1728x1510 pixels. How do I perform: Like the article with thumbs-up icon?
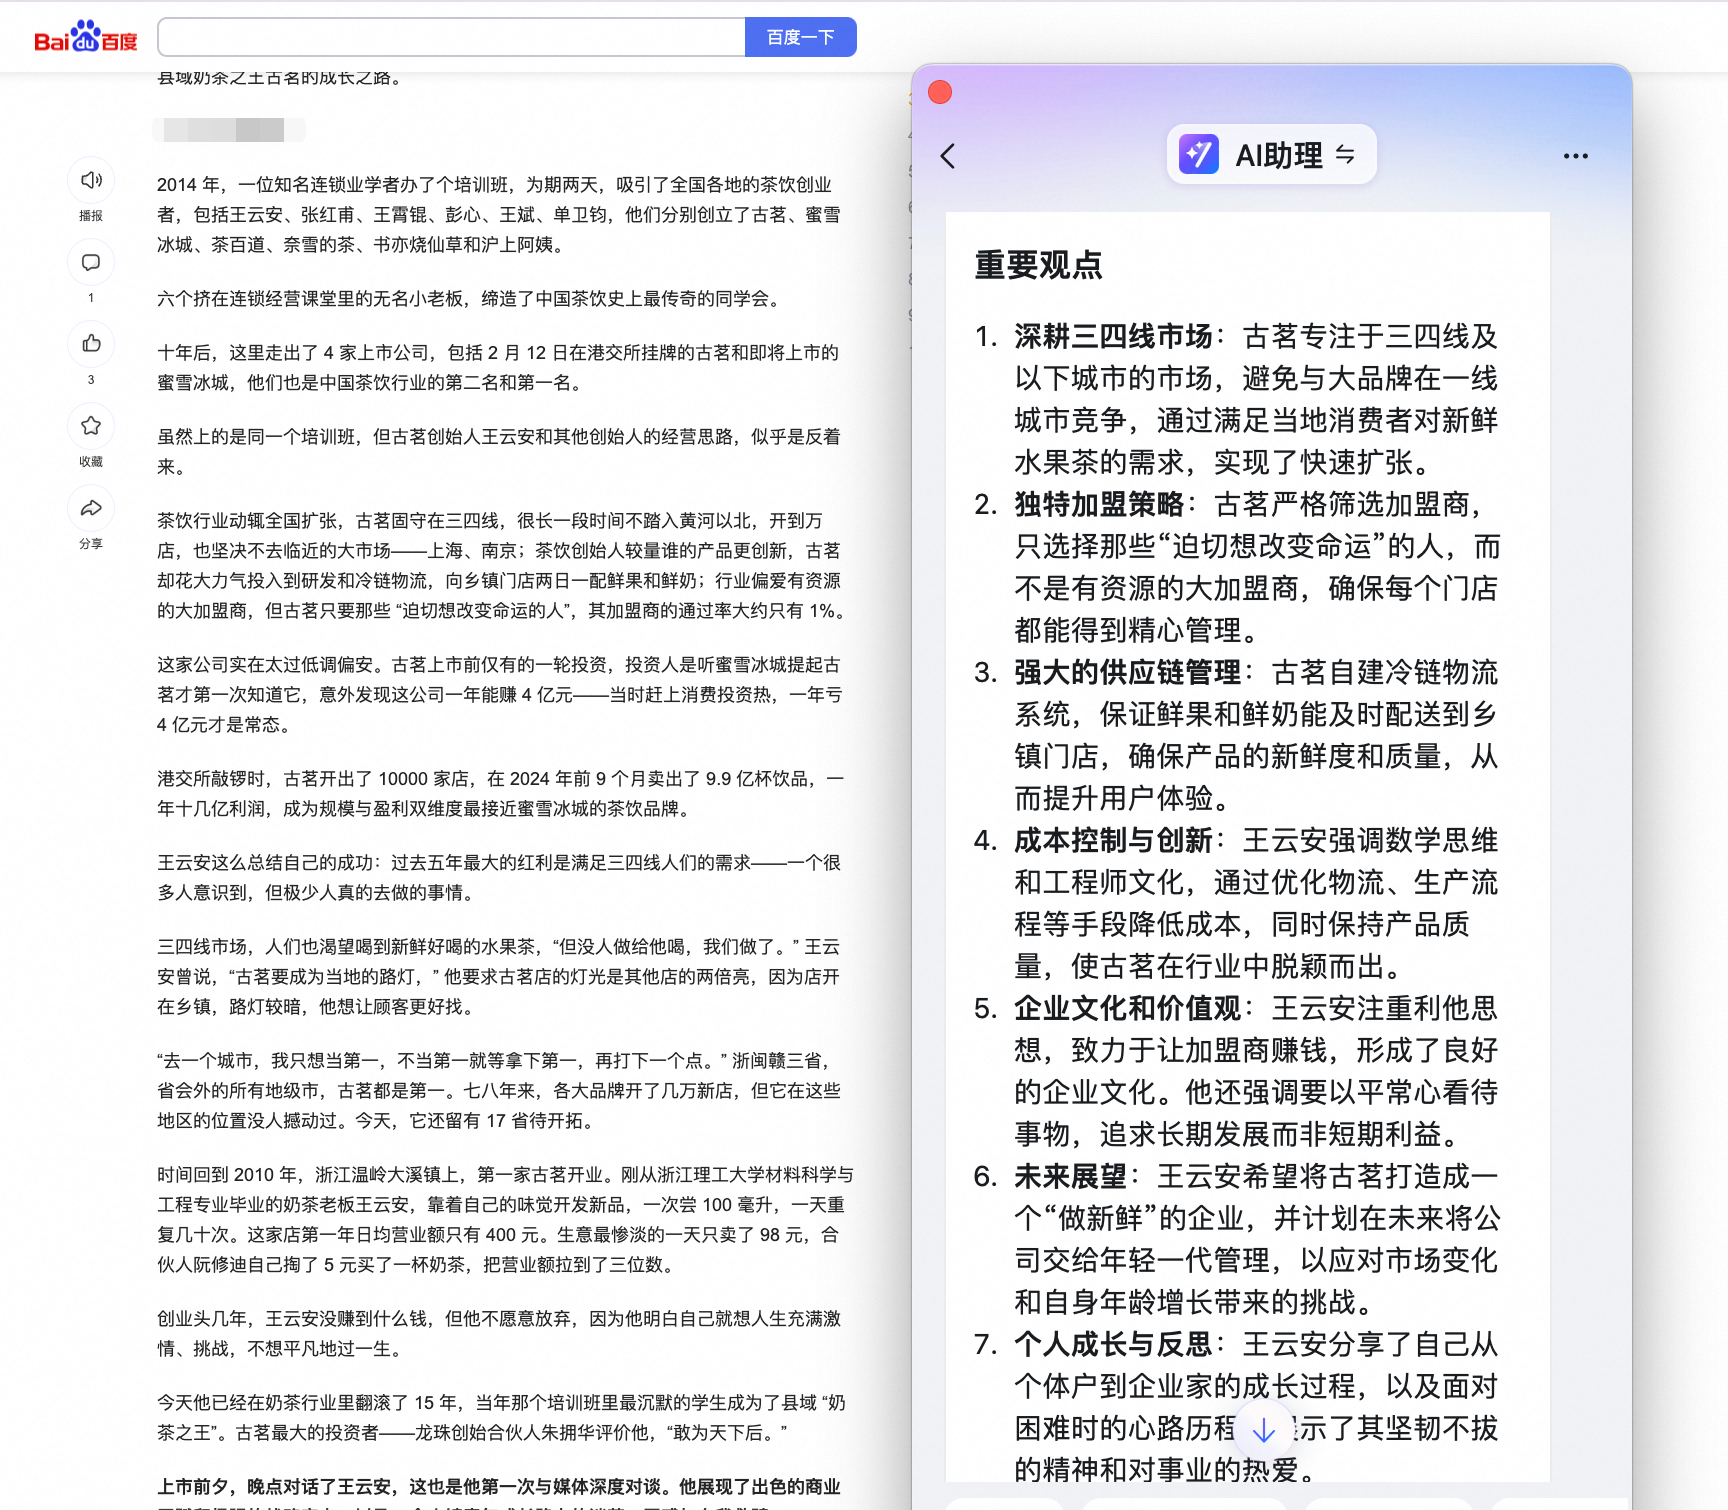point(91,344)
